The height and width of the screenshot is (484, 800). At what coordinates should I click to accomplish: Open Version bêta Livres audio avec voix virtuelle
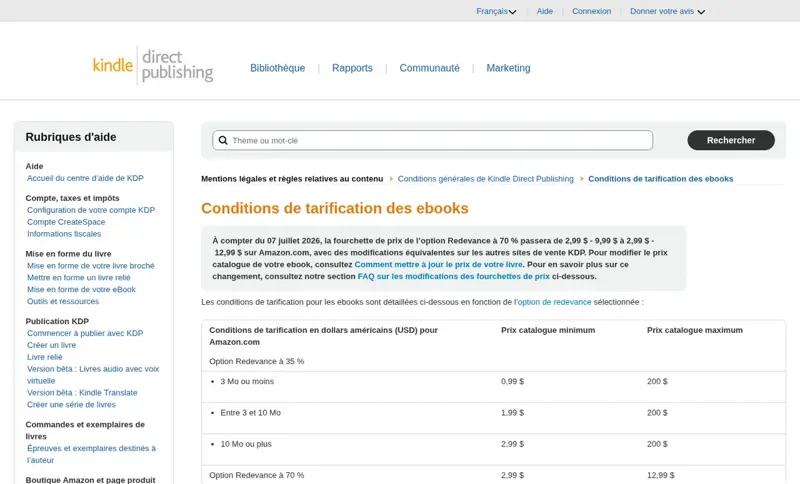[93, 375]
